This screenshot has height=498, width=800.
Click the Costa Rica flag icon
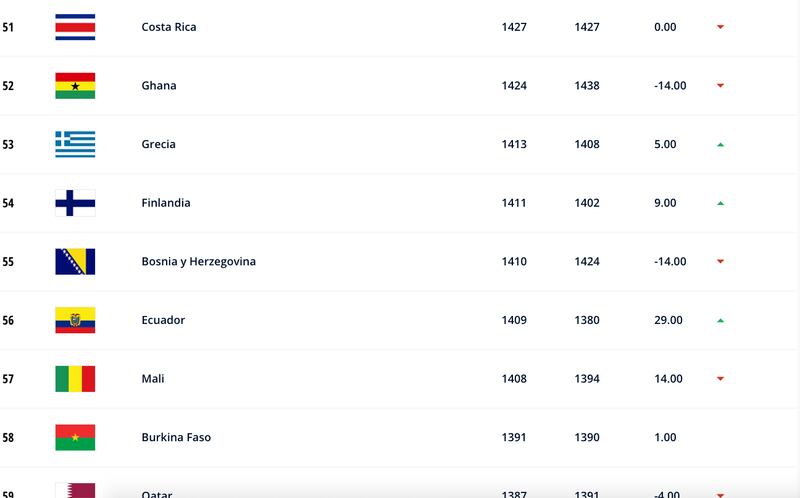coord(75,27)
